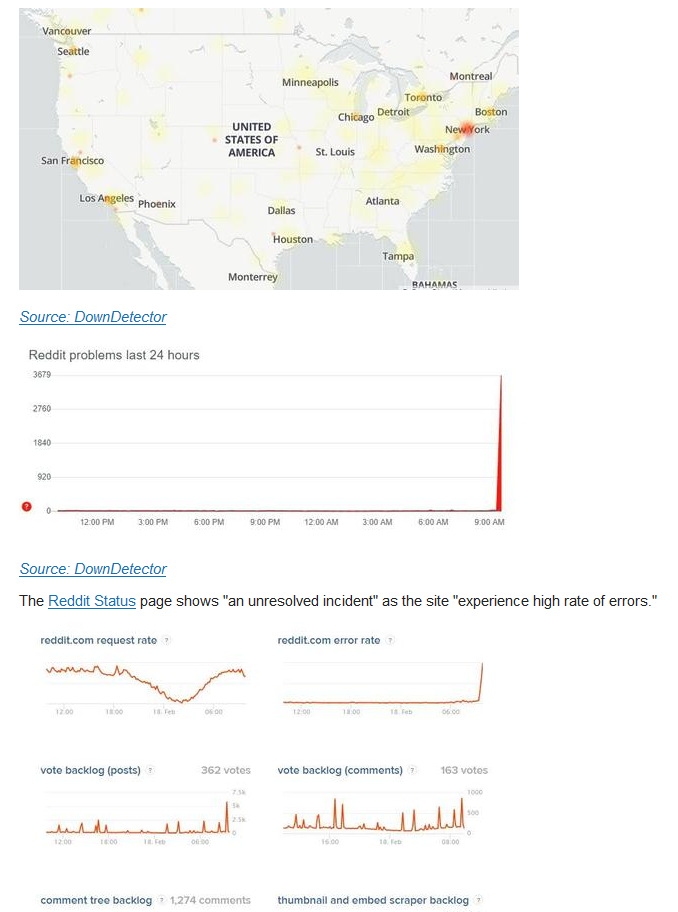Follow the Reddit Status link
678x912 pixels.
click(92, 601)
